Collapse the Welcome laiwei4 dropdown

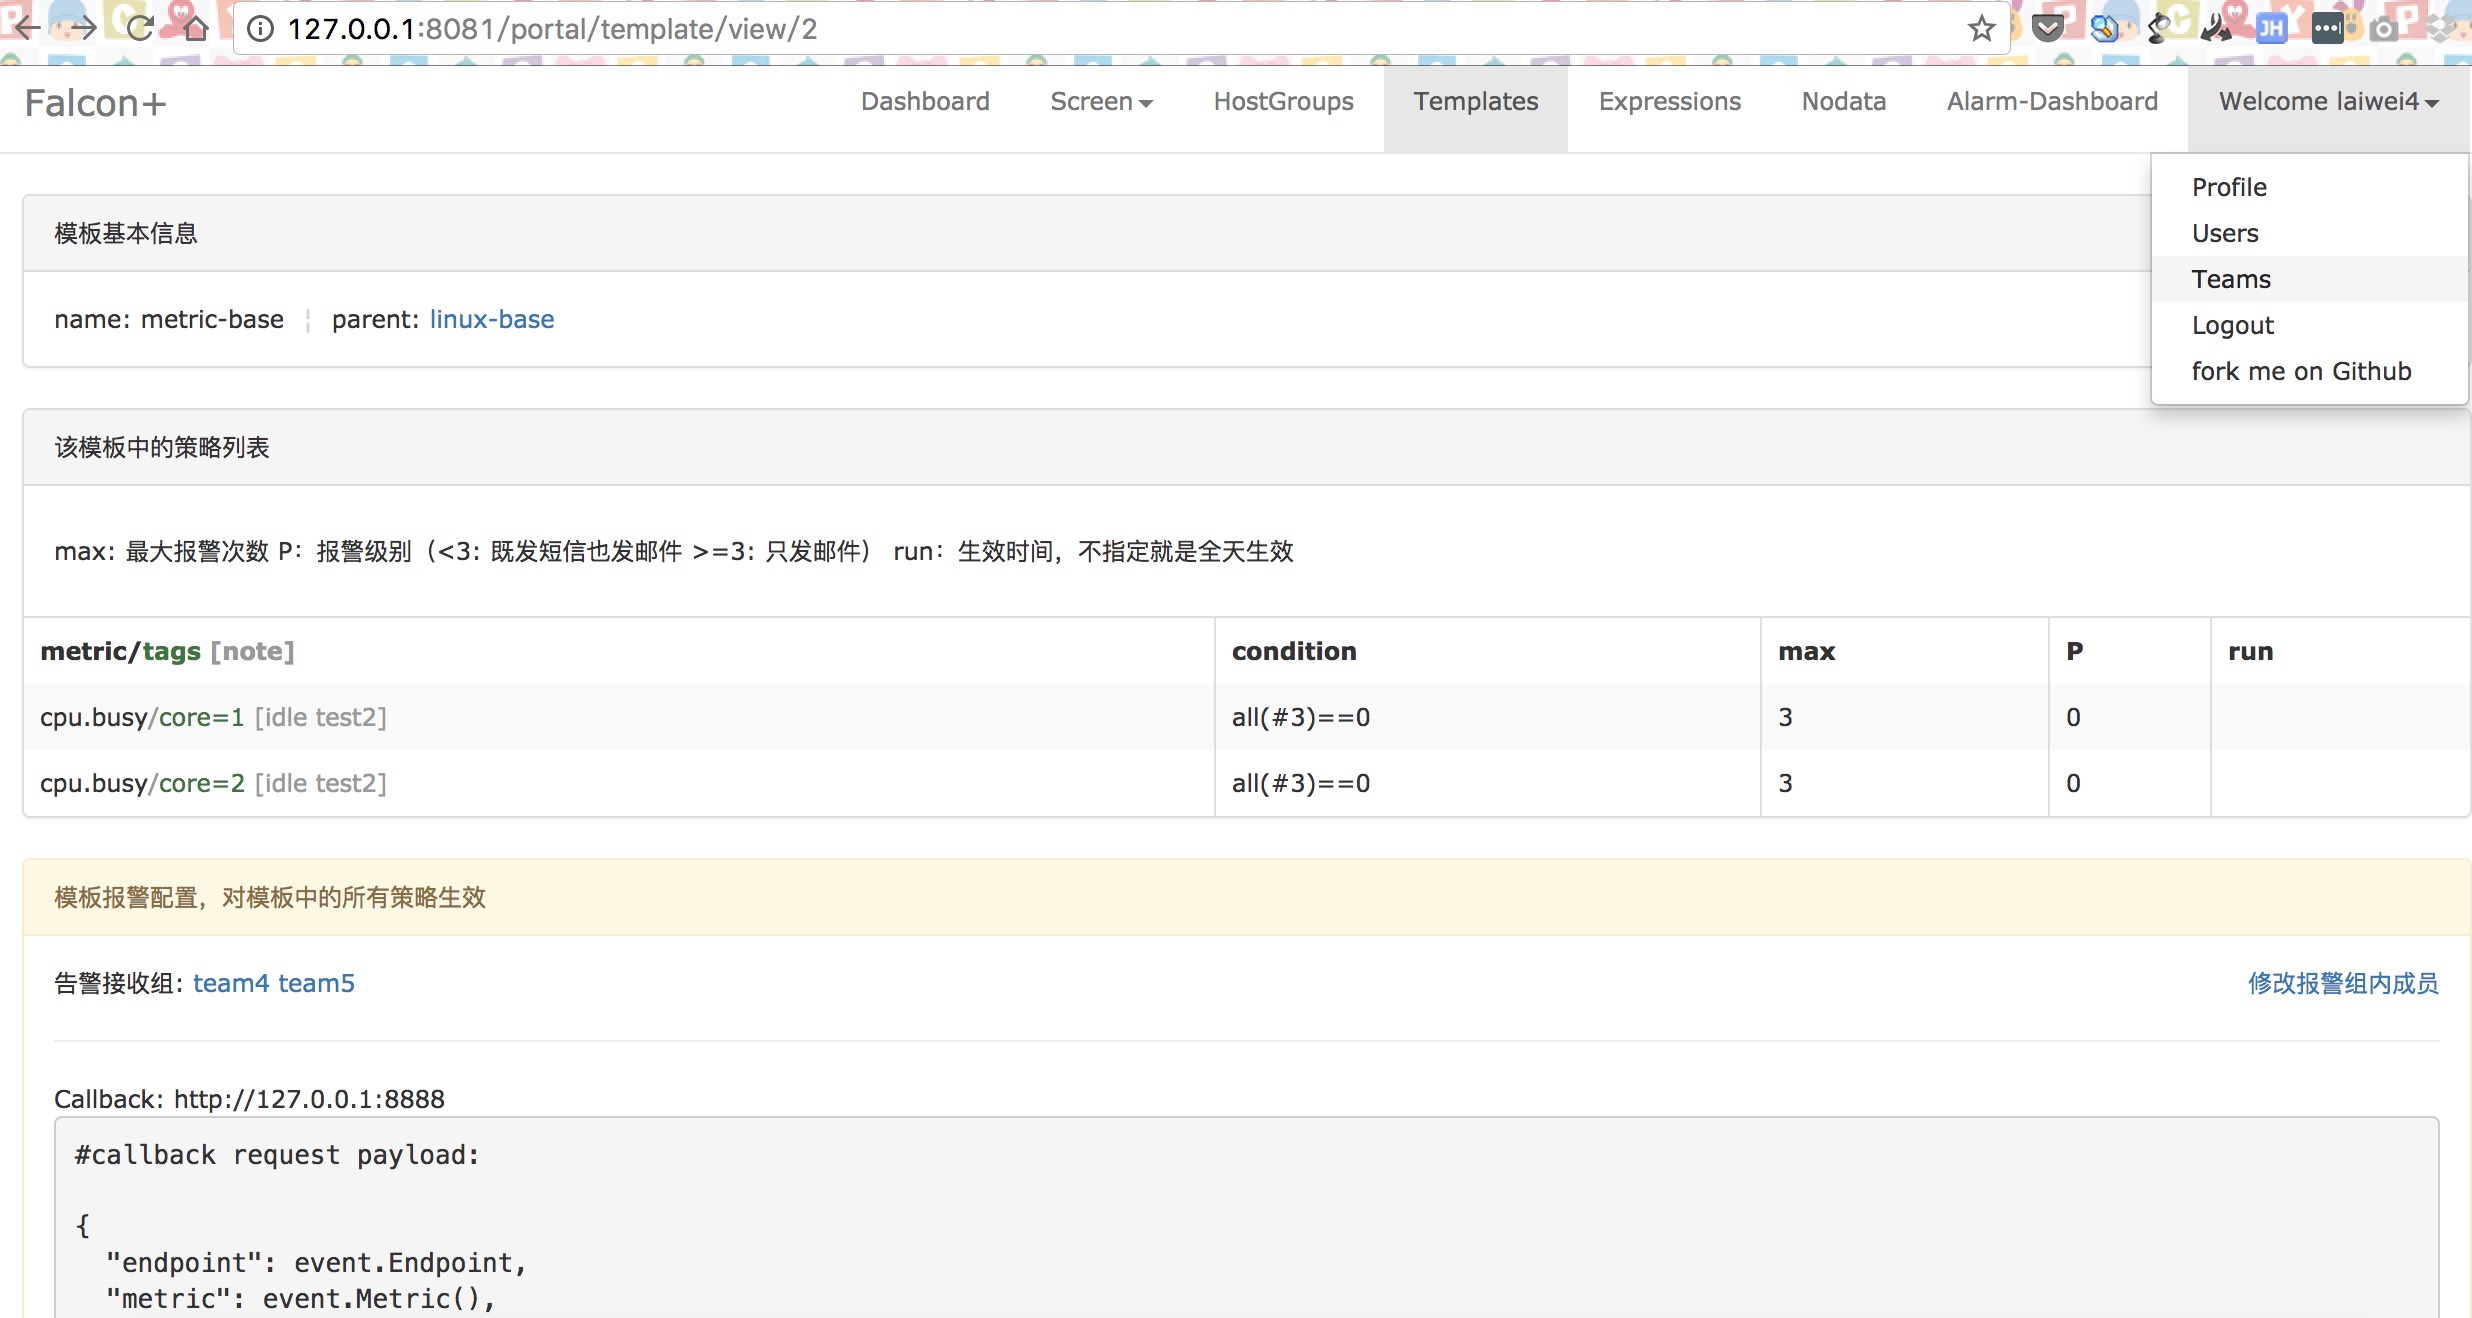(2328, 102)
